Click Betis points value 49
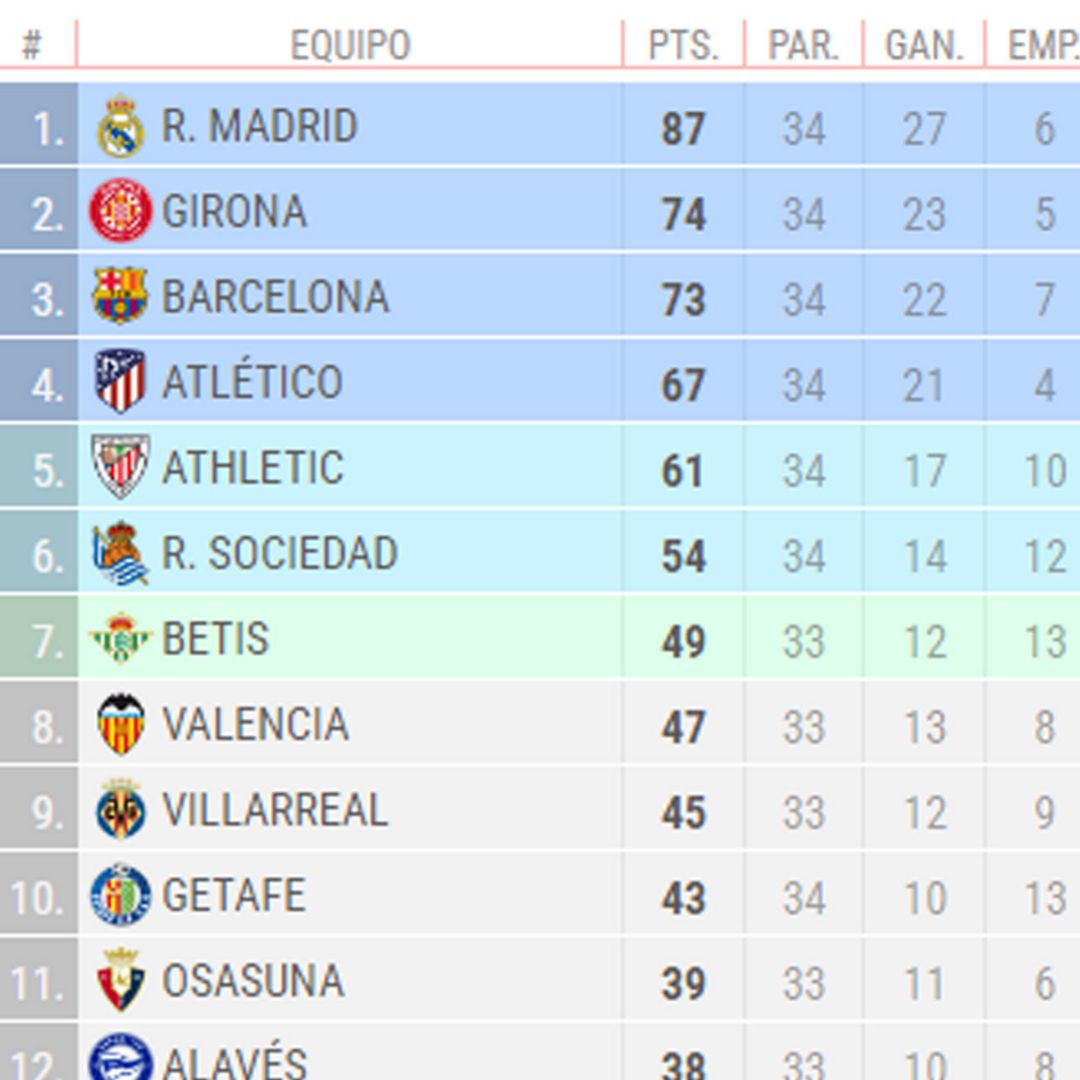1080x1080 pixels. point(683,641)
